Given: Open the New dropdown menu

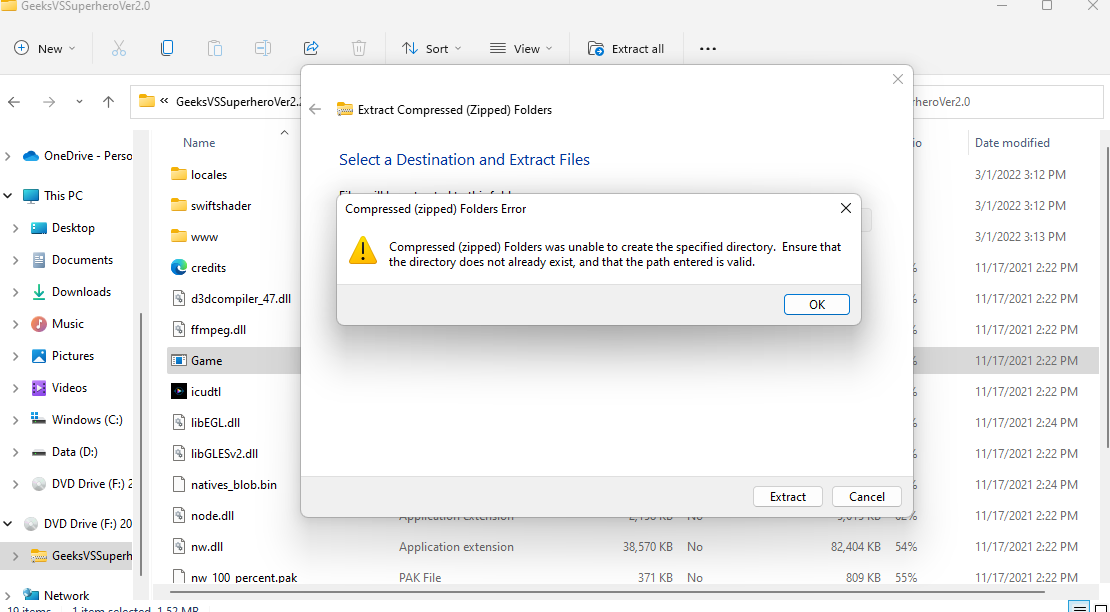Looking at the screenshot, I should (45, 48).
